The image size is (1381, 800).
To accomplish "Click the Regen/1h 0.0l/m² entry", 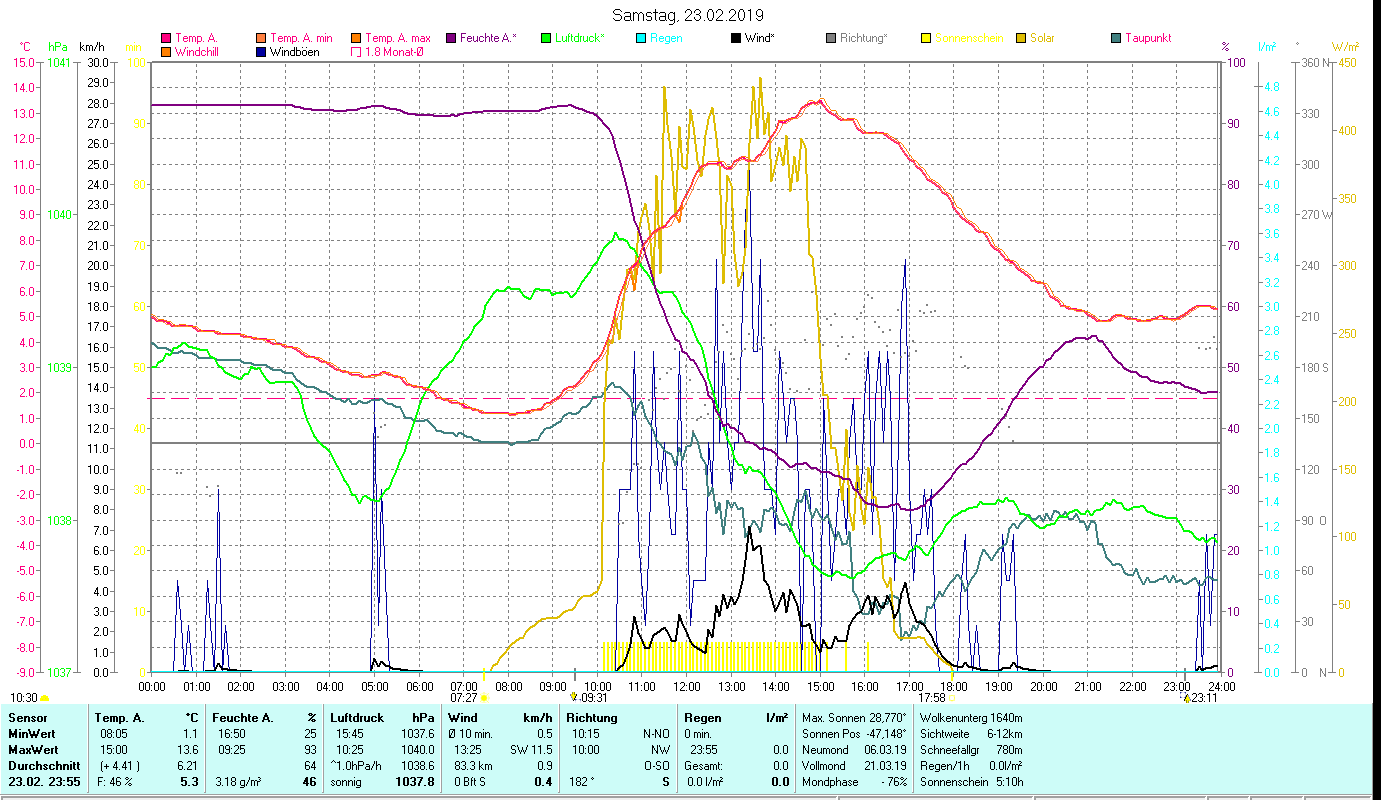I will [970, 766].
